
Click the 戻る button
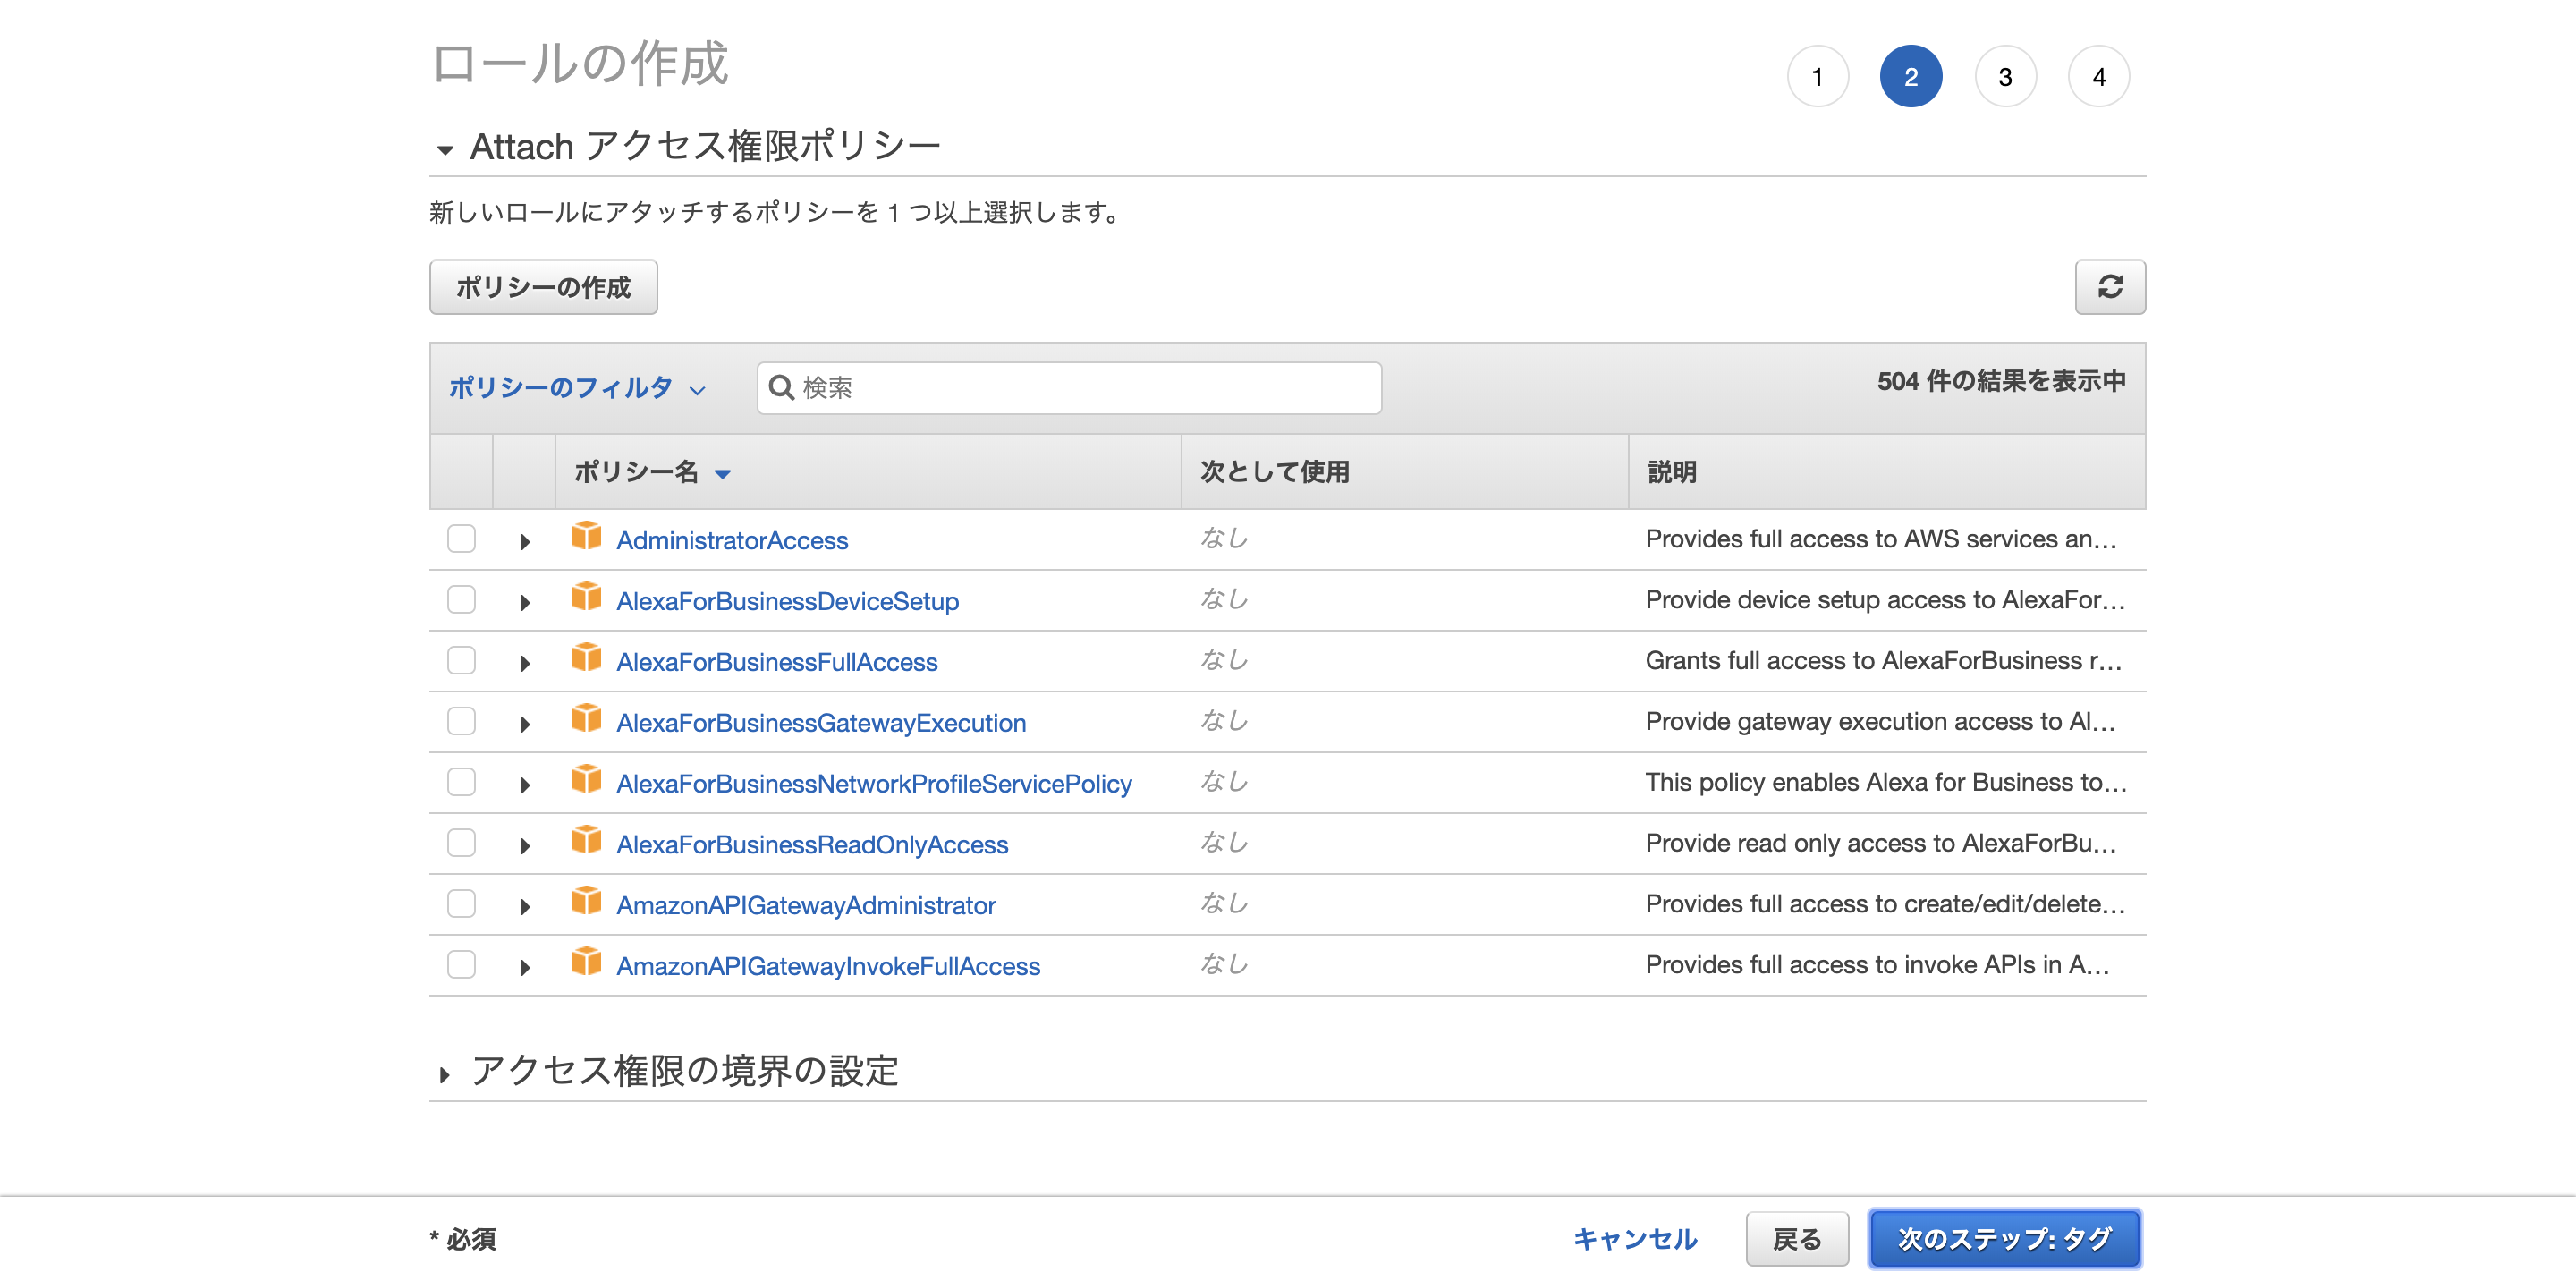click(x=1797, y=1239)
